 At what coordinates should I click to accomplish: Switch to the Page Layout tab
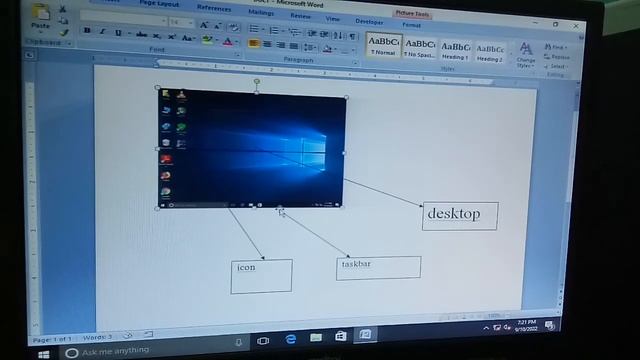(x=159, y=3)
